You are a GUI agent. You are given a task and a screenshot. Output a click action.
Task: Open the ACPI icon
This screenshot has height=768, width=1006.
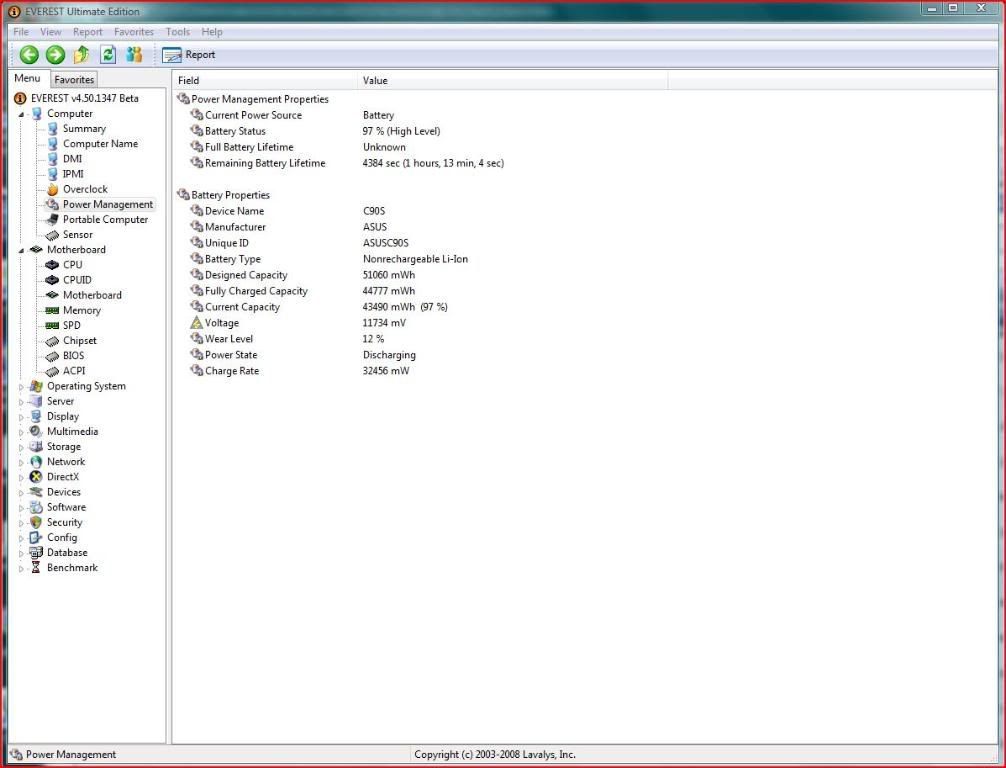(x=53, y=371)
